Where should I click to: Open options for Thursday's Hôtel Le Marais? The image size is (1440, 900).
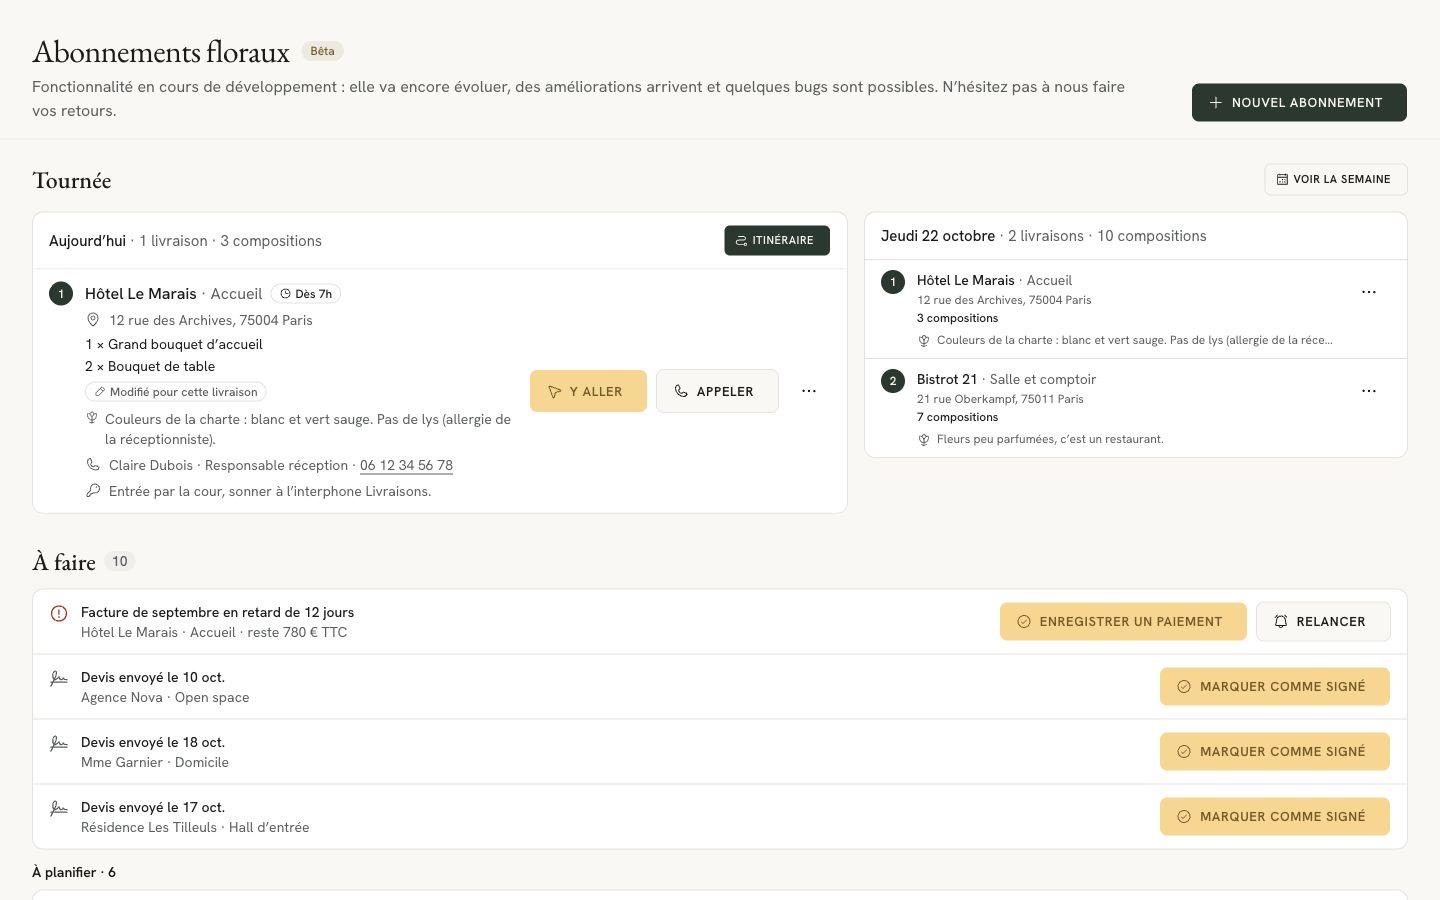tap(1369, 292)
